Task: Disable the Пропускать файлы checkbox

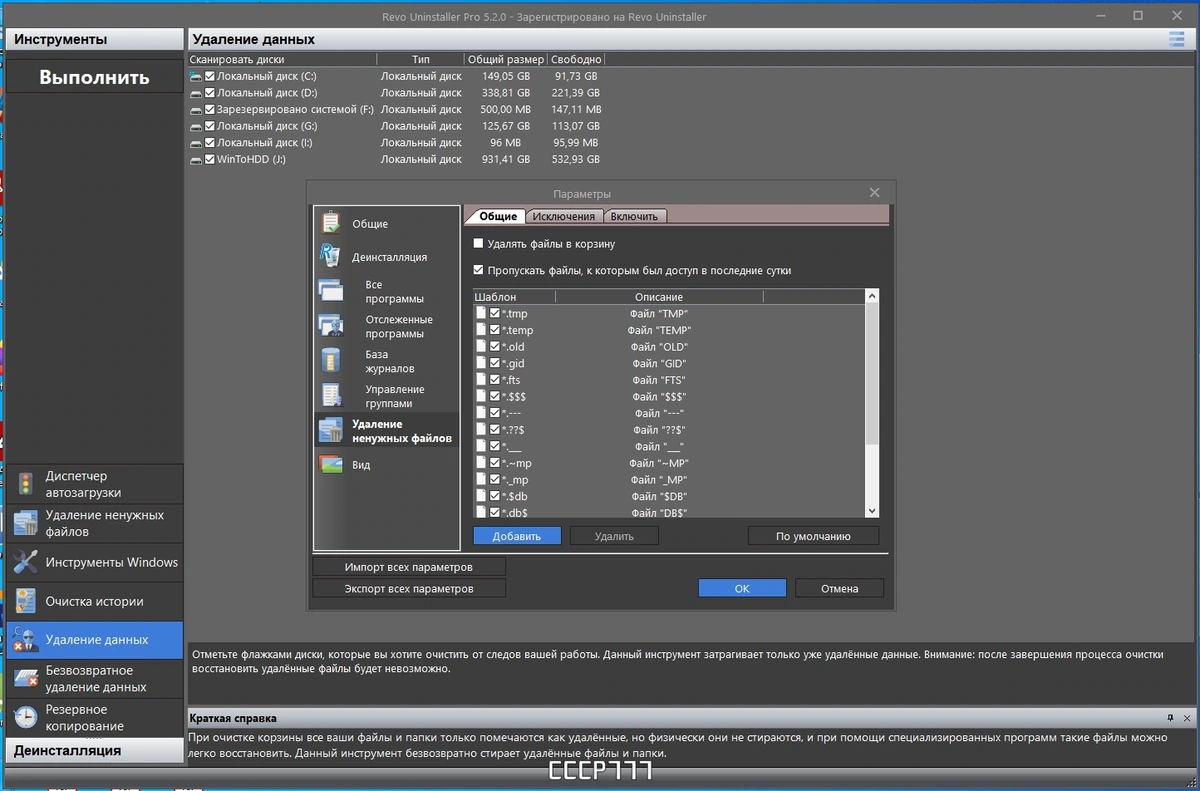Action: 478,270
